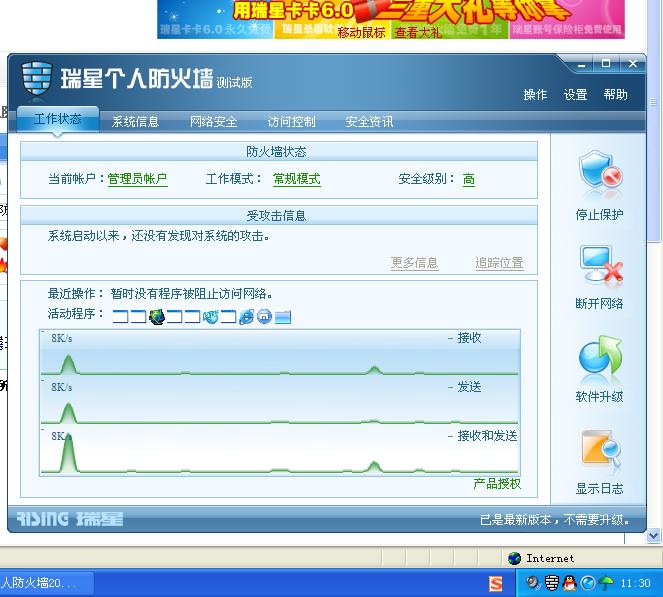Click the green umbrella tray icon
The width and height of the screenshot is (663, 597).
pyautogui.click(x=606, y=583)
